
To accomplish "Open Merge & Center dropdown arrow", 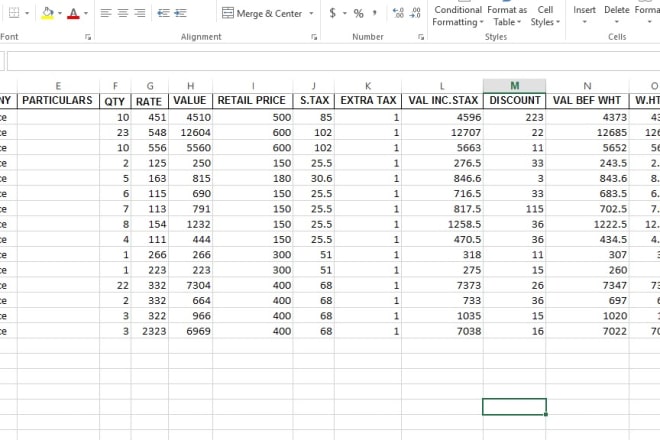I will click(x=311, y=13).
